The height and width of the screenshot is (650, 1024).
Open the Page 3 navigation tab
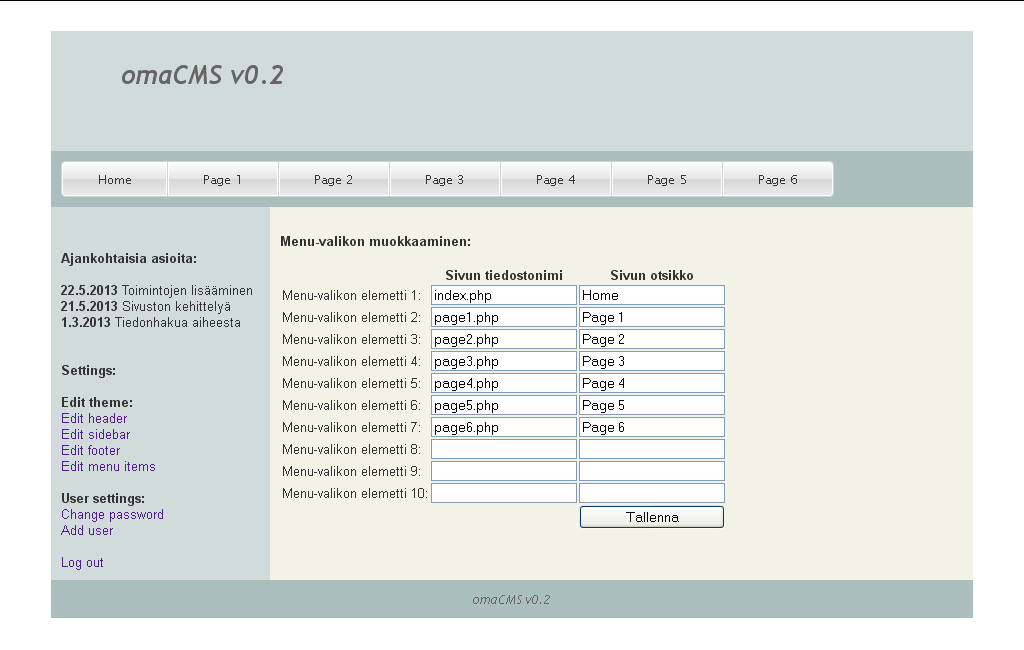[445, 178]
